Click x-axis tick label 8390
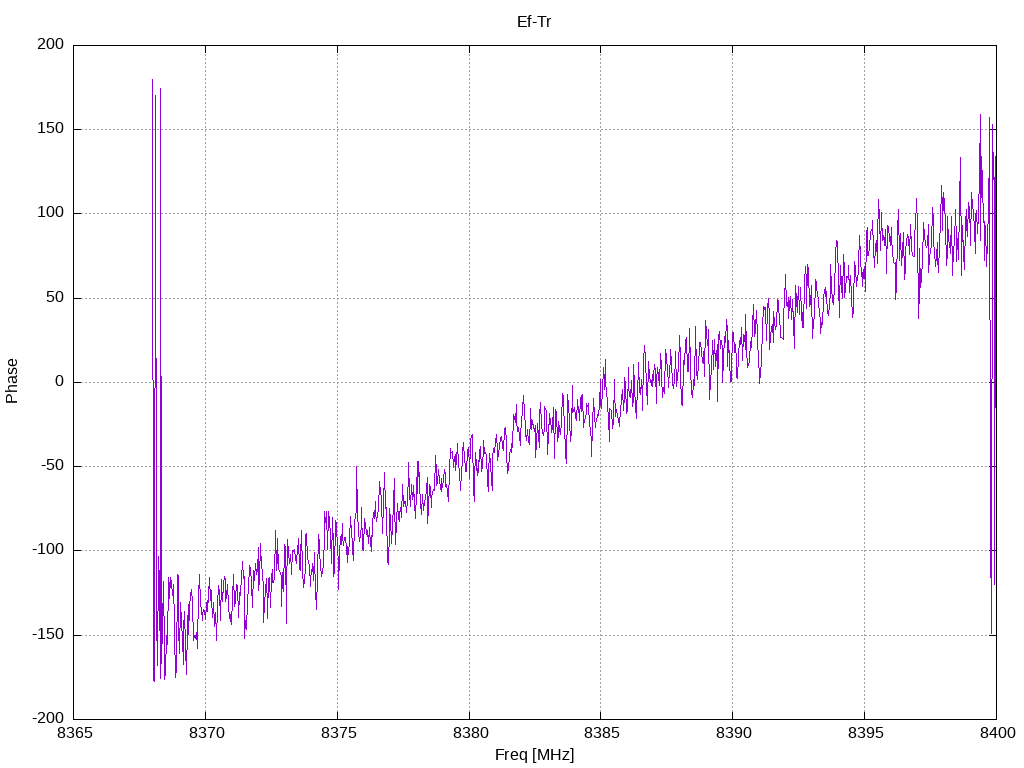 tap(733, 733)
